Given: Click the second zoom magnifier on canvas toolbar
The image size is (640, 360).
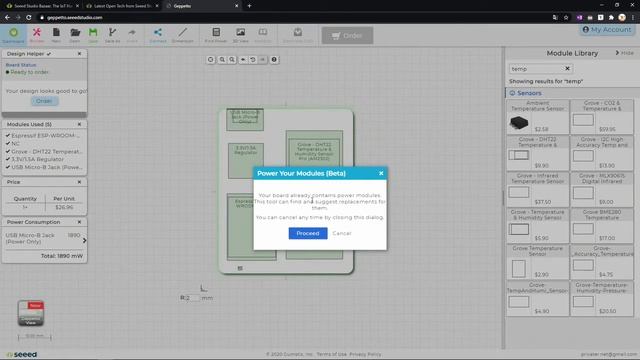Looking at the screenshot, I should (232, 60).
